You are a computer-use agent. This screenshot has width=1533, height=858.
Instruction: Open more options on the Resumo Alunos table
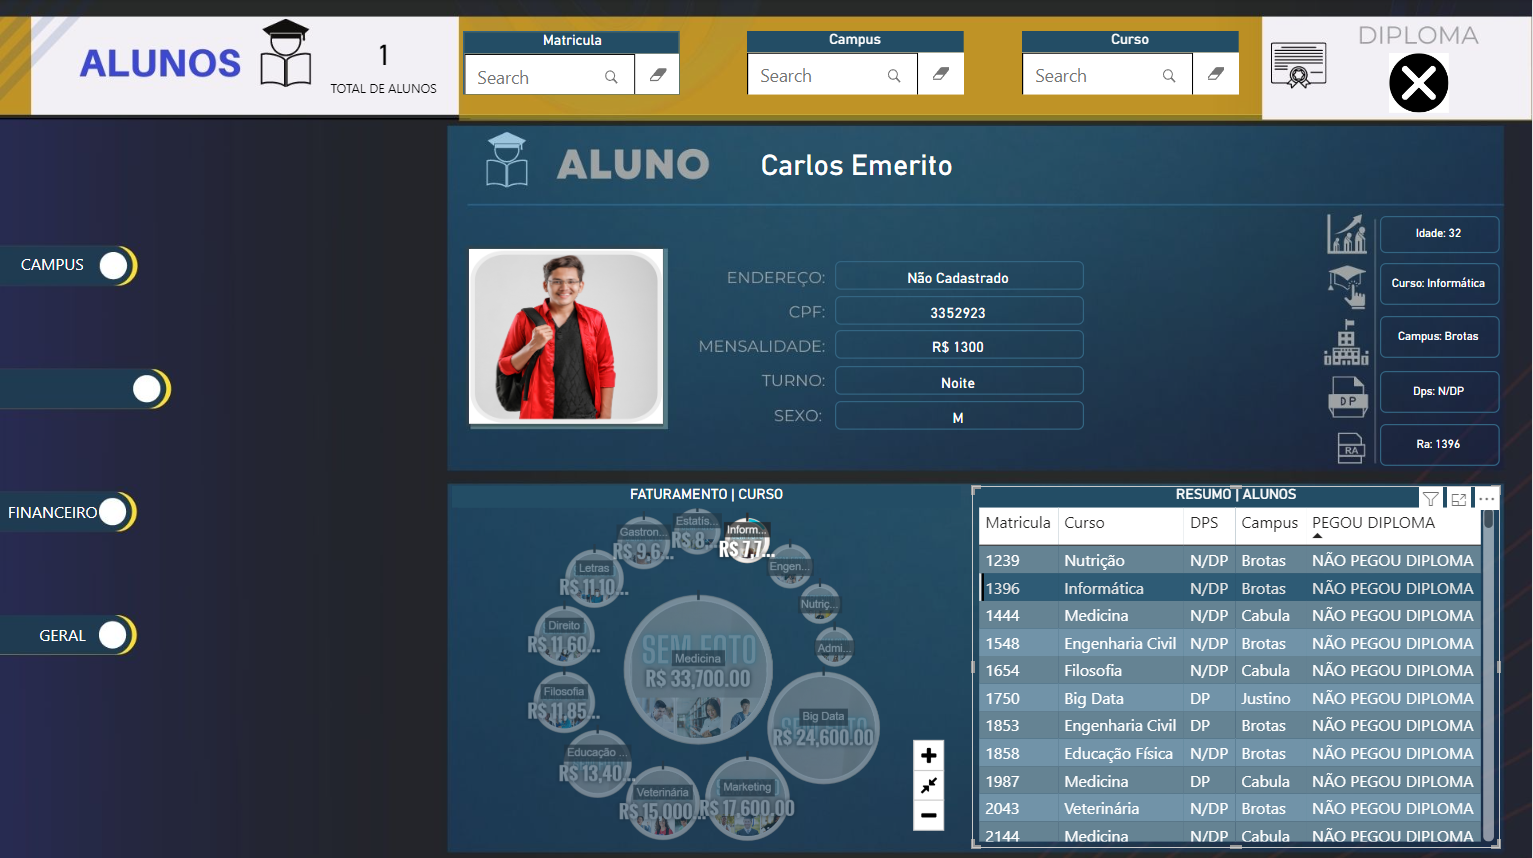[x=1487, y=497]
